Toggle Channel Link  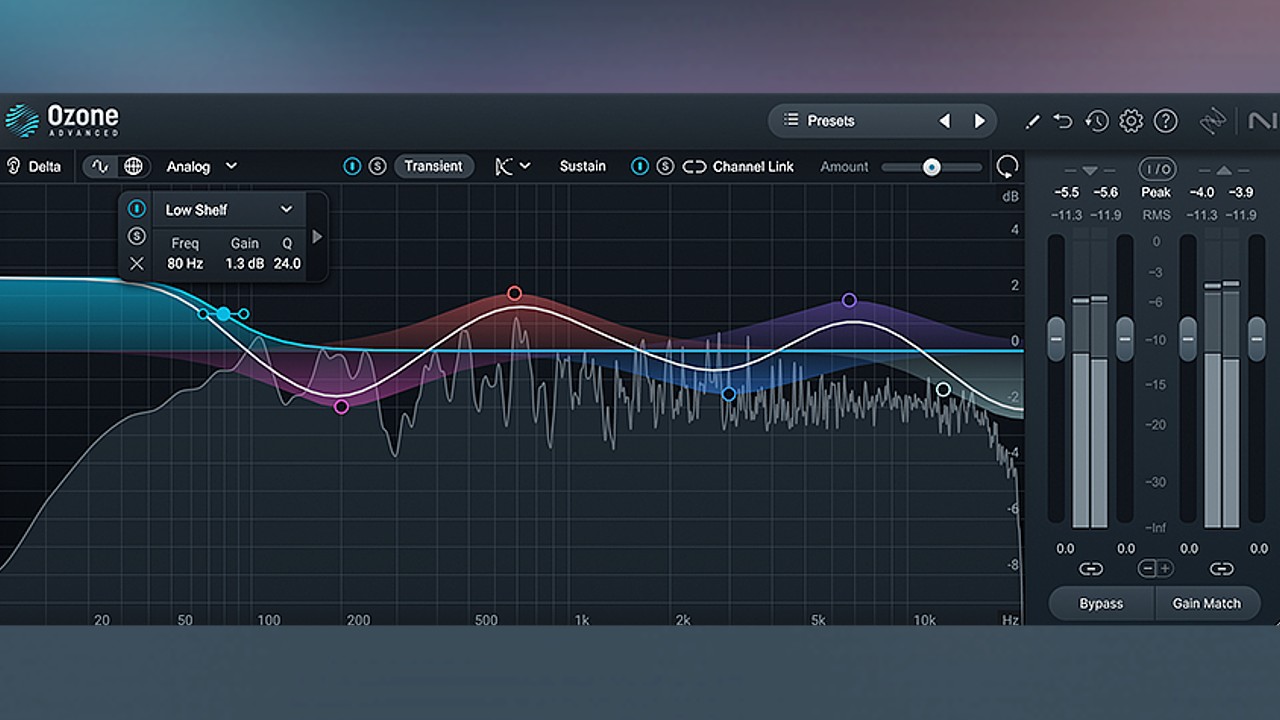[738, 166]
